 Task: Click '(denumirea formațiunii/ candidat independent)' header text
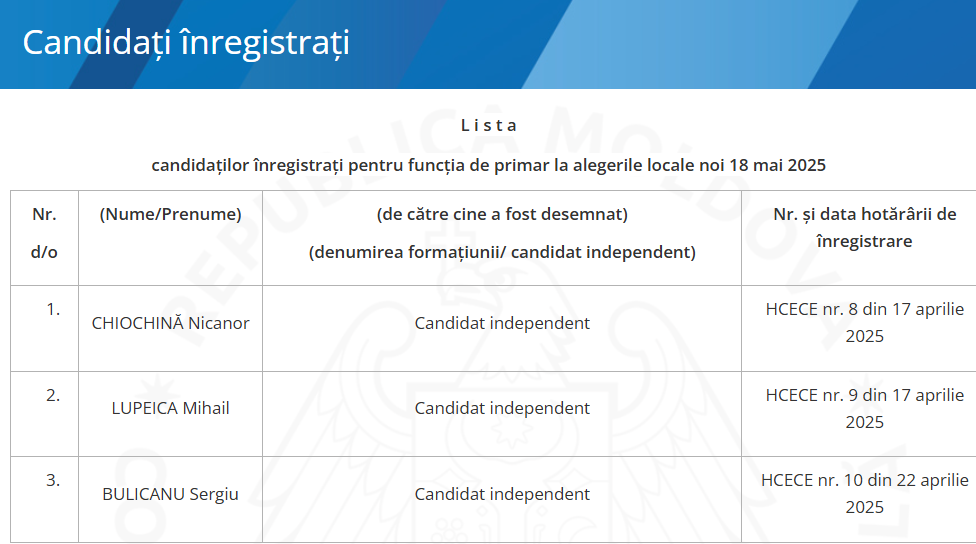coord(502,252)
